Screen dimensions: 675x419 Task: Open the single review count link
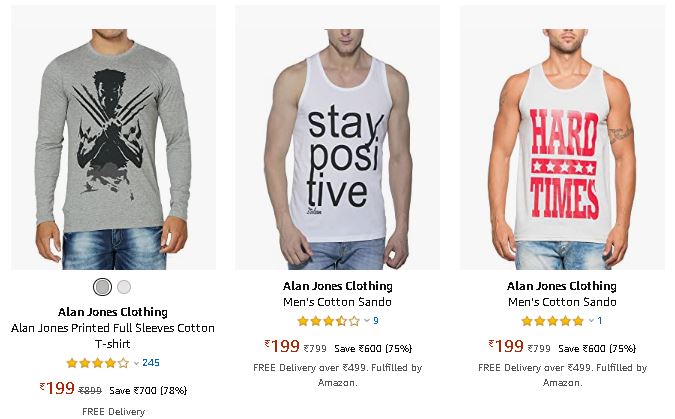600,321
